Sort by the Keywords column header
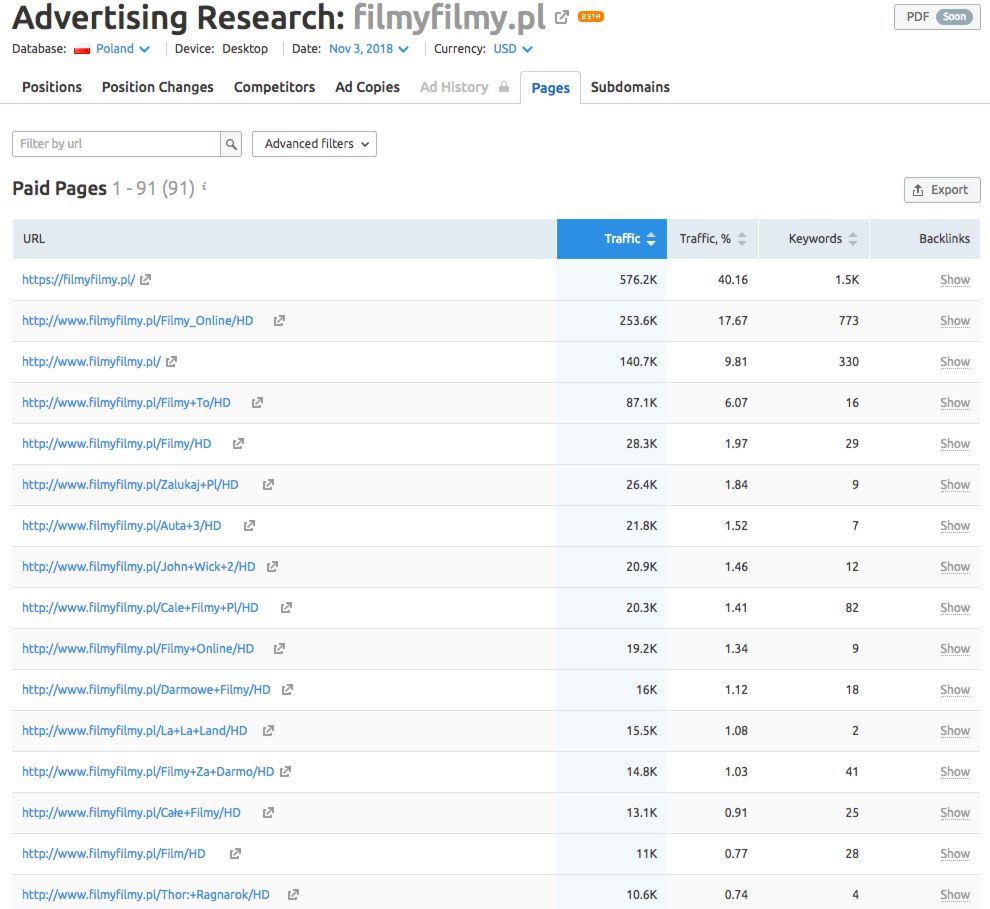 coord(814,239)
